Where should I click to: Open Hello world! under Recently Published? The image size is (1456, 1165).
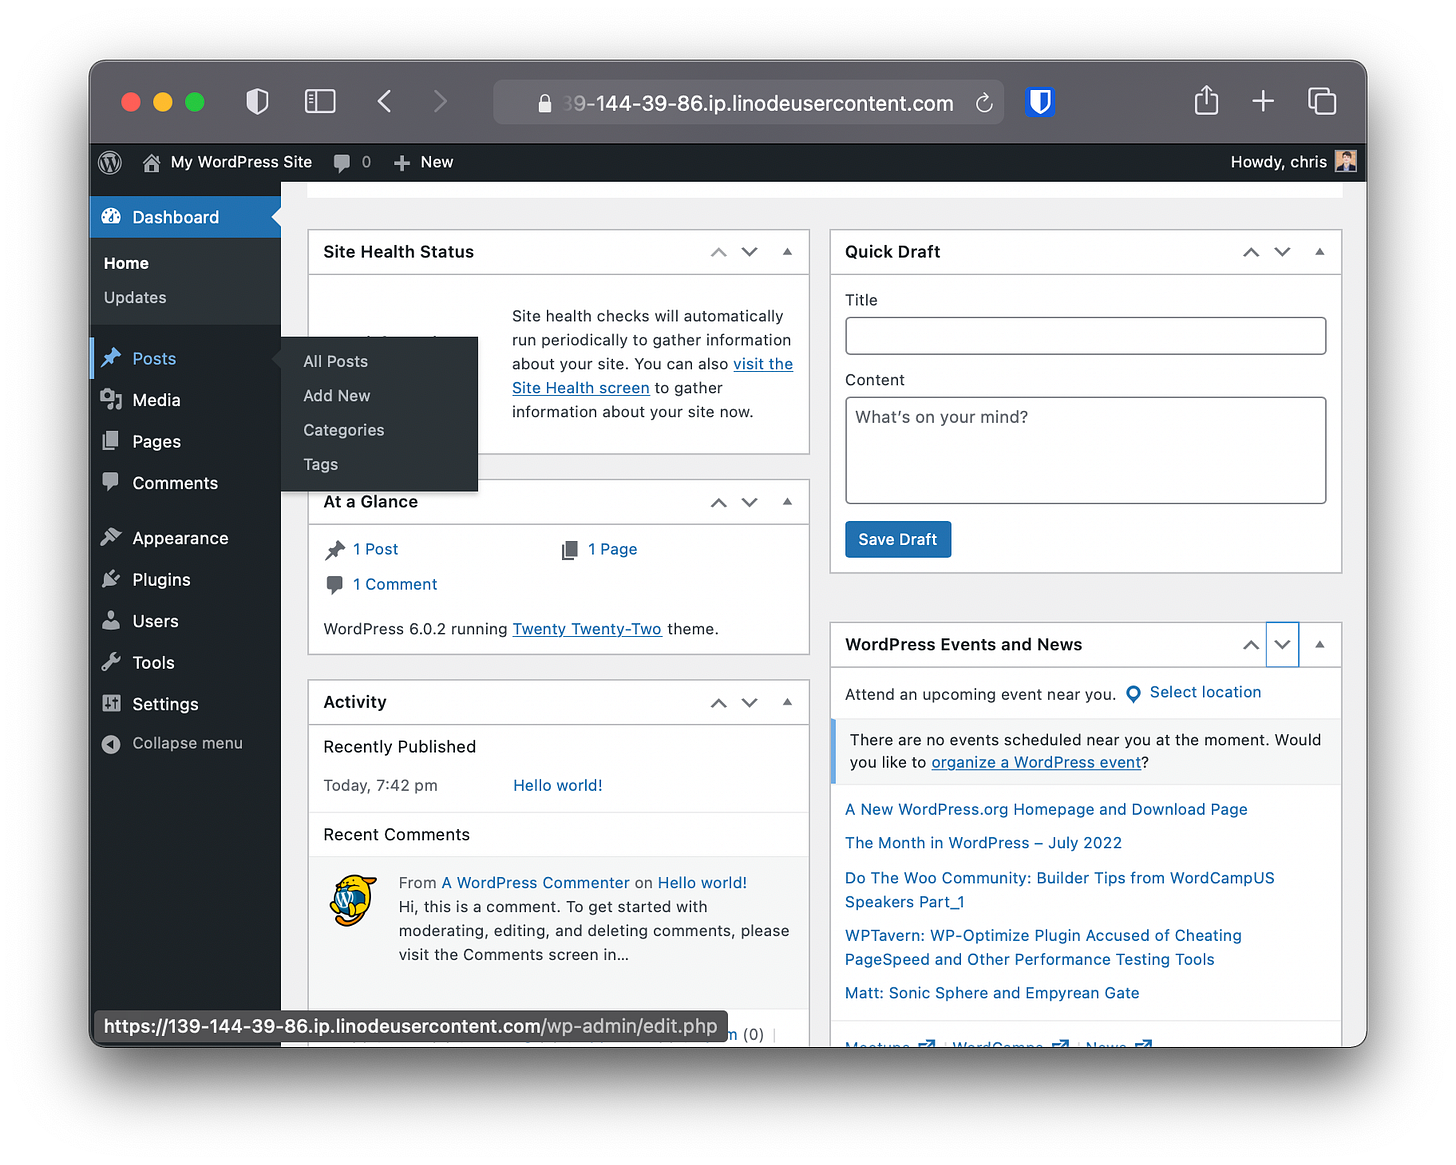(x=557, y=785)
